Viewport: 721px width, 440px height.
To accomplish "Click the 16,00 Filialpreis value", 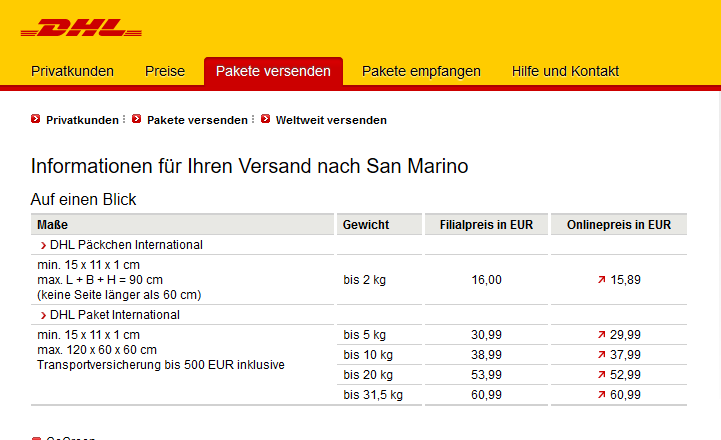I will click(x=486, y=280).
